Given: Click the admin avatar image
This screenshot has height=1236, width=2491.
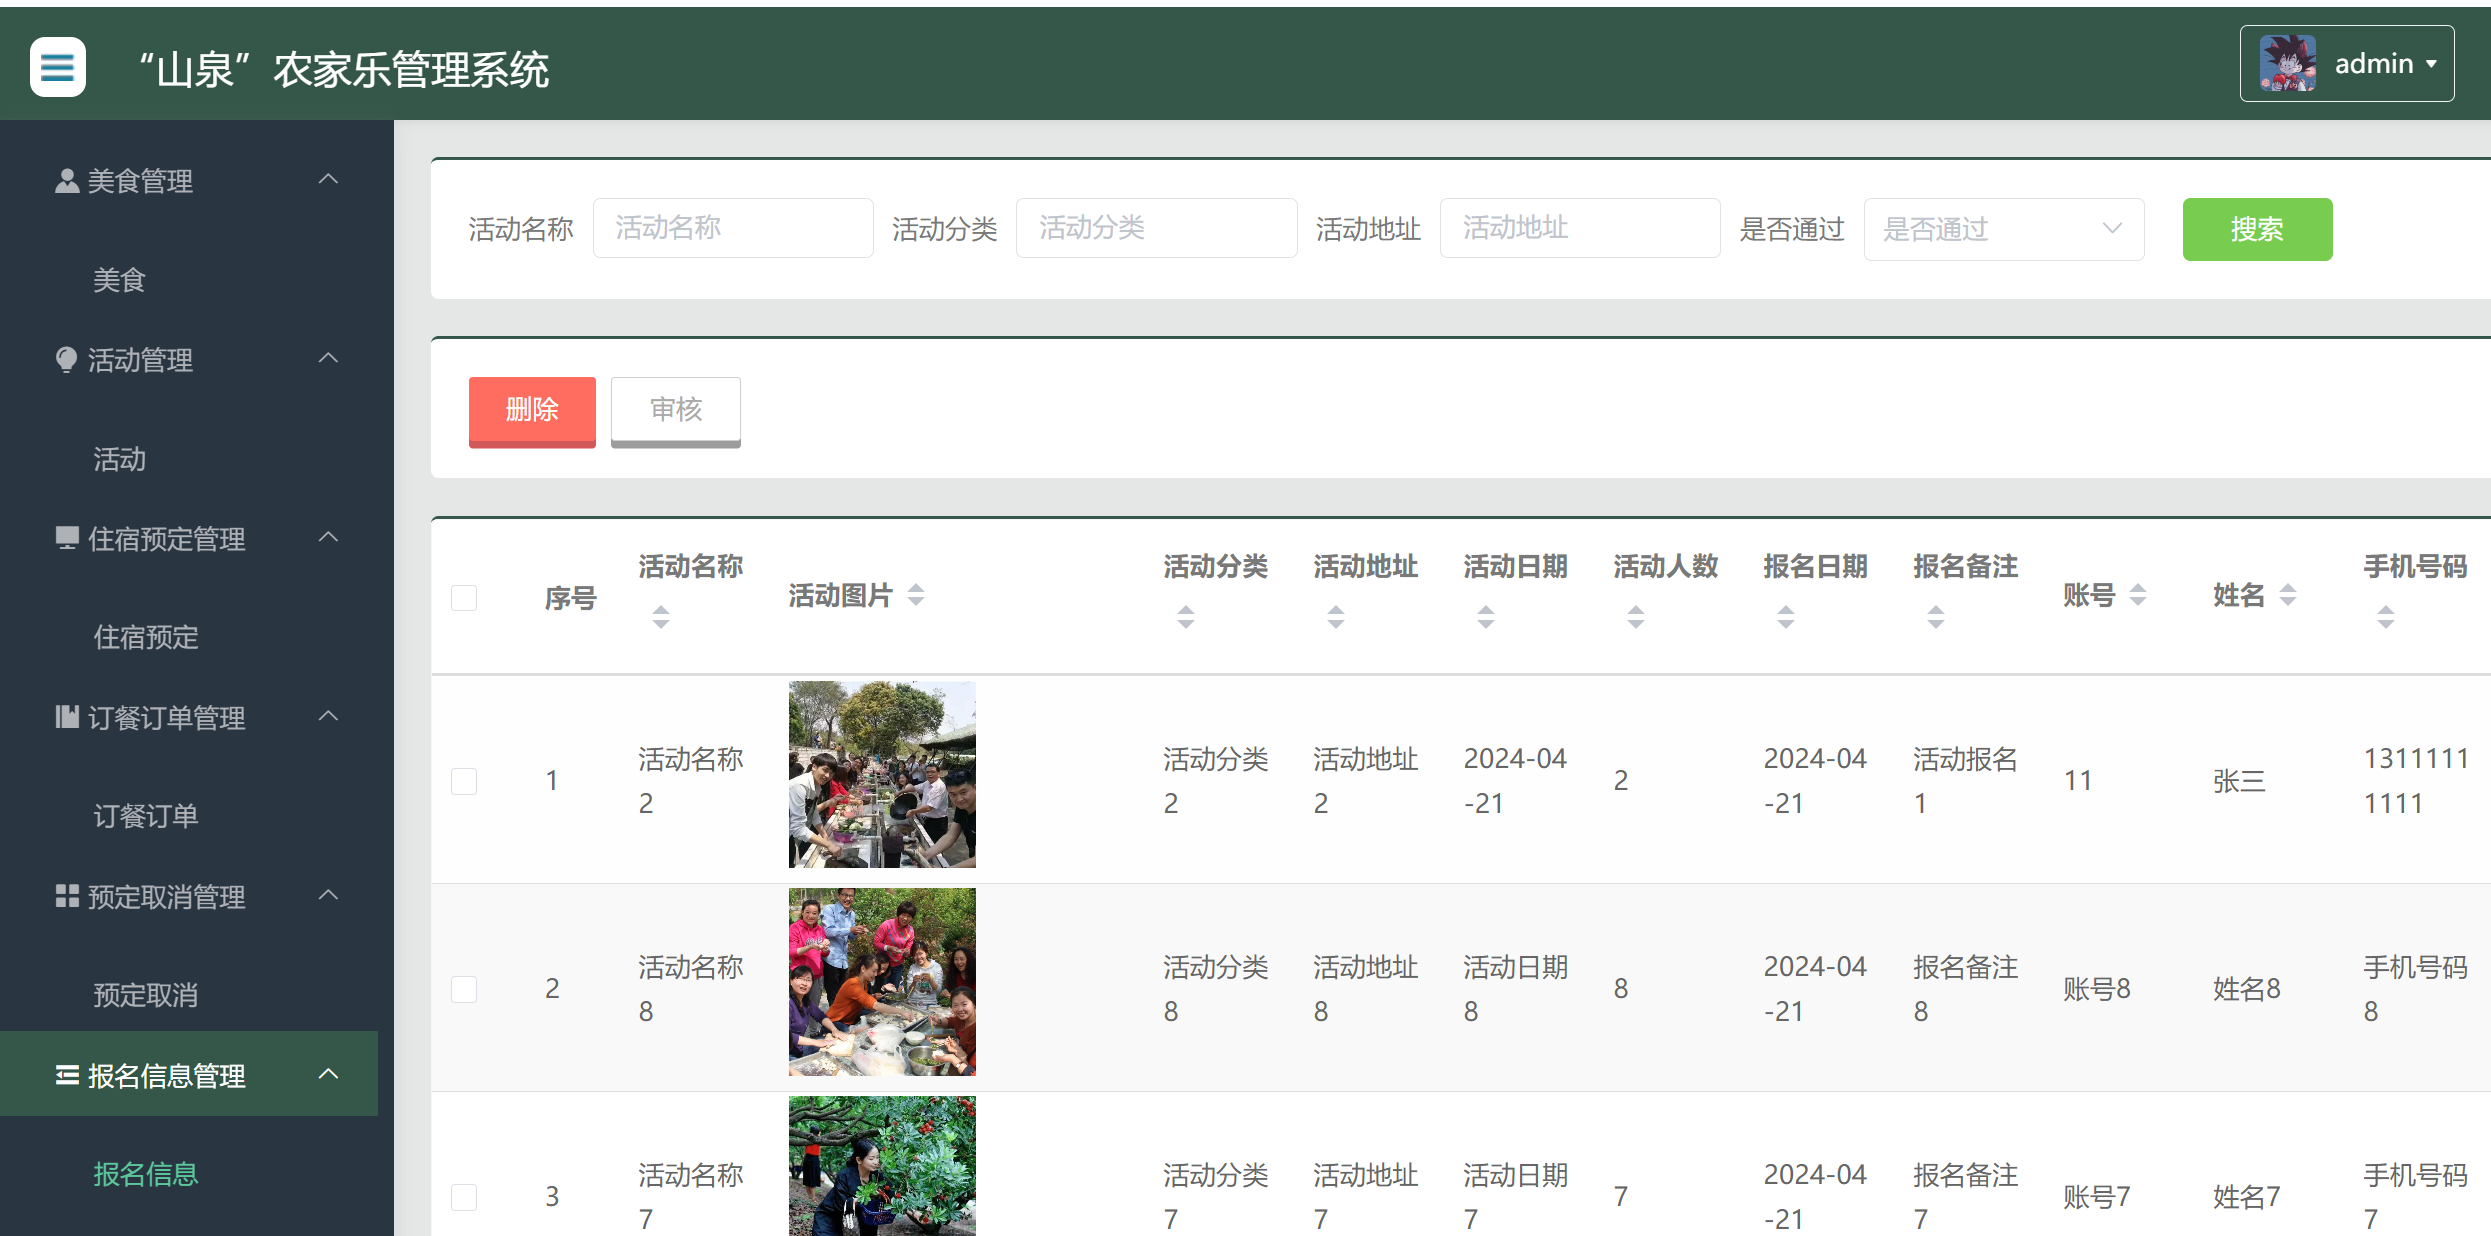Looking at the screenshot, I should pyautogui.click(x=2288, y=63).
